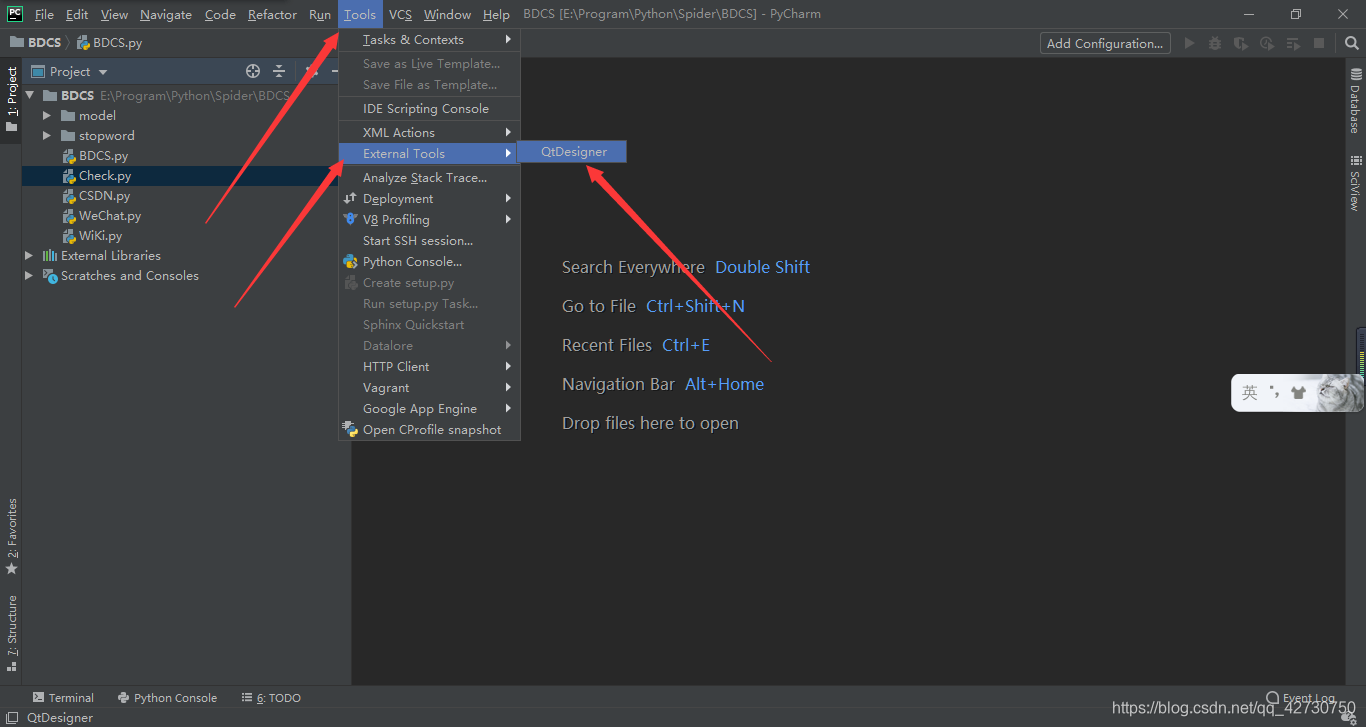Open the Vagrant submenu
The height and width of the screenshot is (727, 1366).
coord(429,388)
